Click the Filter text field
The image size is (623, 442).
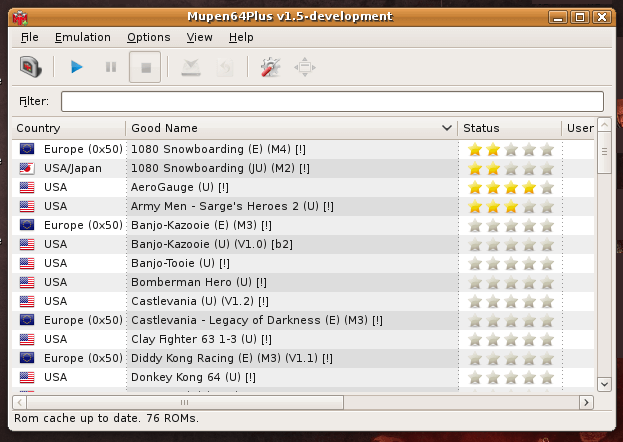332,101
